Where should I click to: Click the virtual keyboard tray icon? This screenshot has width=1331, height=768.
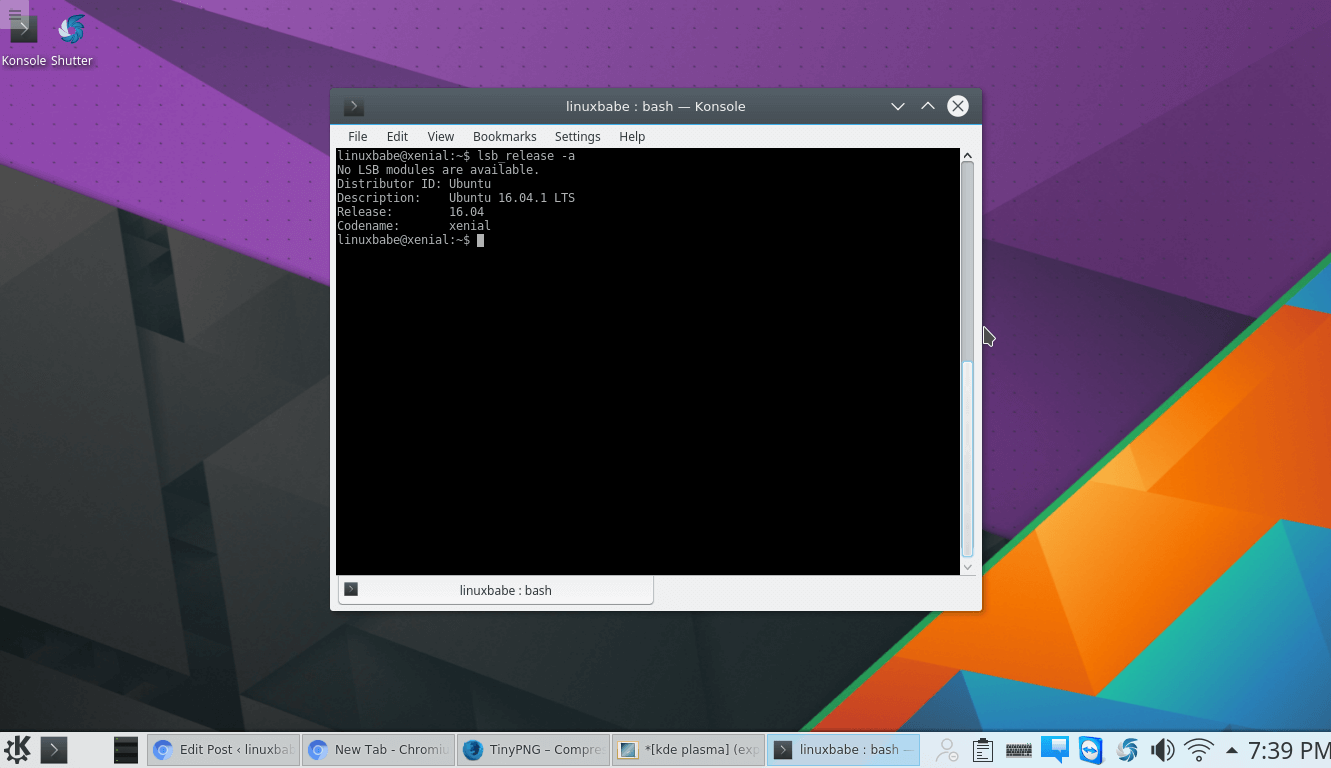coord(1018,750)
